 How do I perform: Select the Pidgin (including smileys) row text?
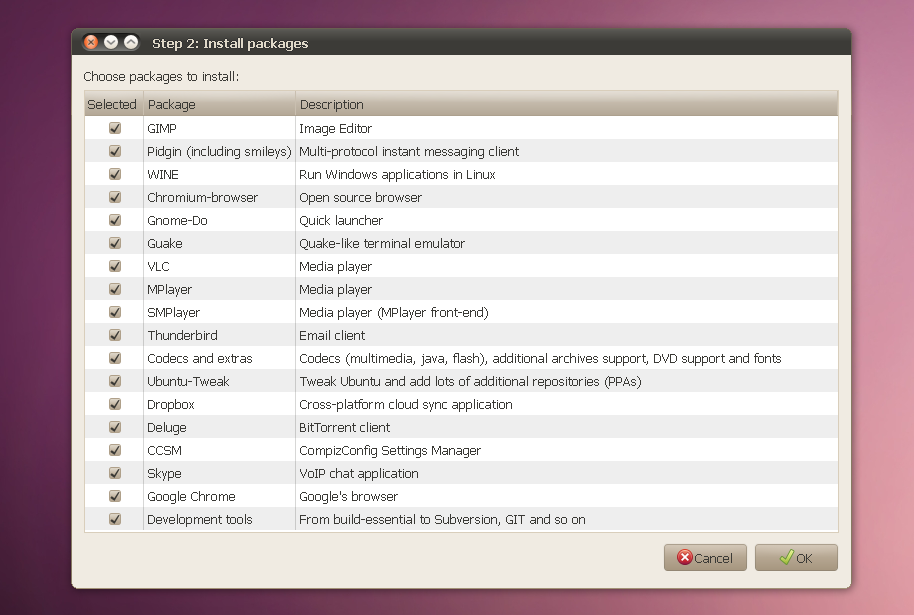tap(219, 152)
